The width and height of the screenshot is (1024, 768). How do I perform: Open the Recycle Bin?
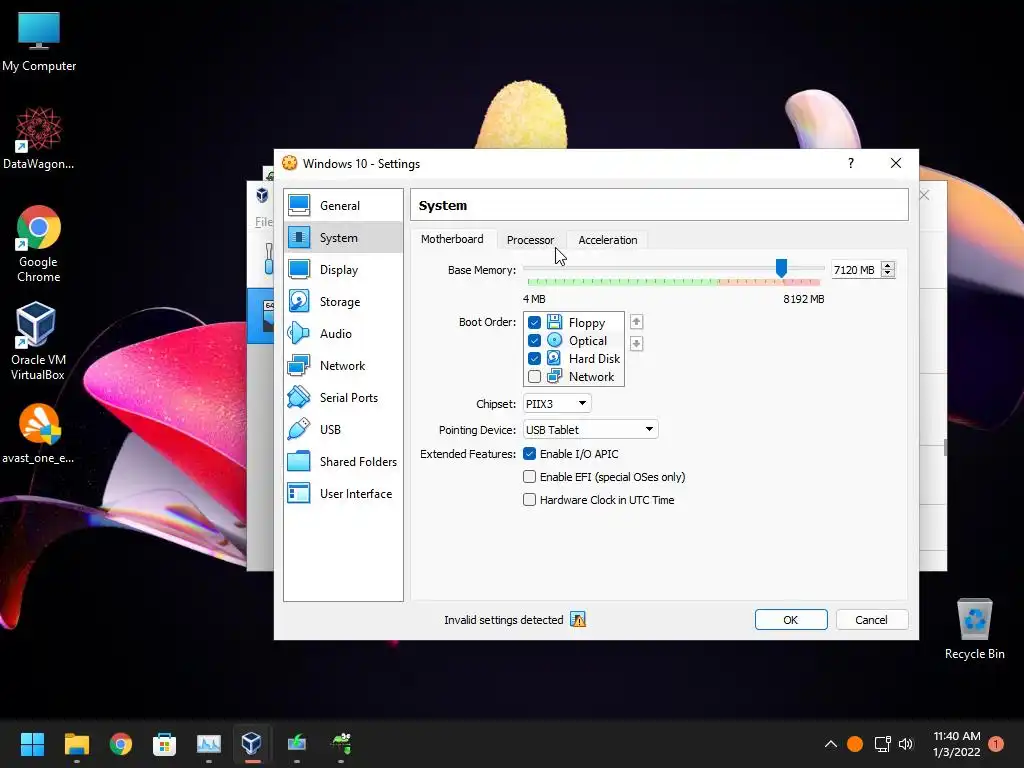click(x=974, y=628)
